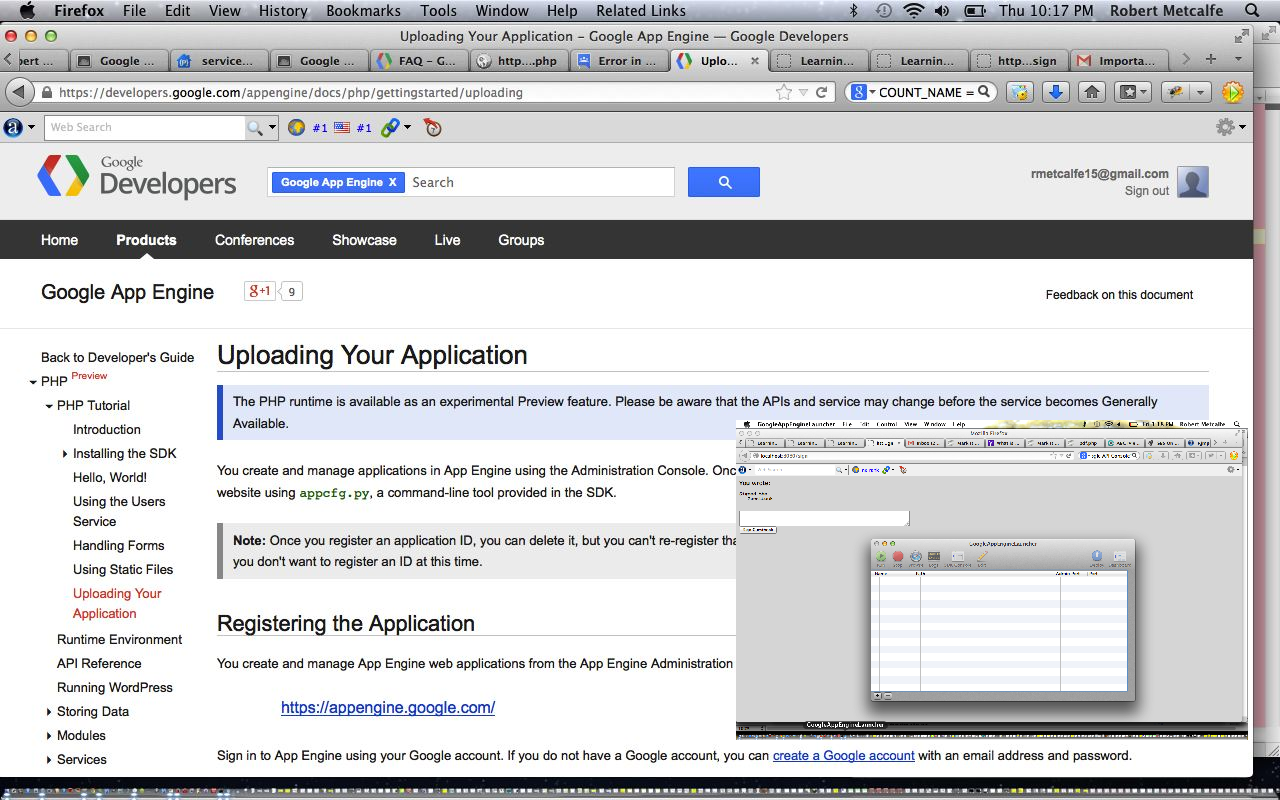Open the Showcase navigation tab
This screenshot has width=1280, height=800.
click(x=364, y=240)
